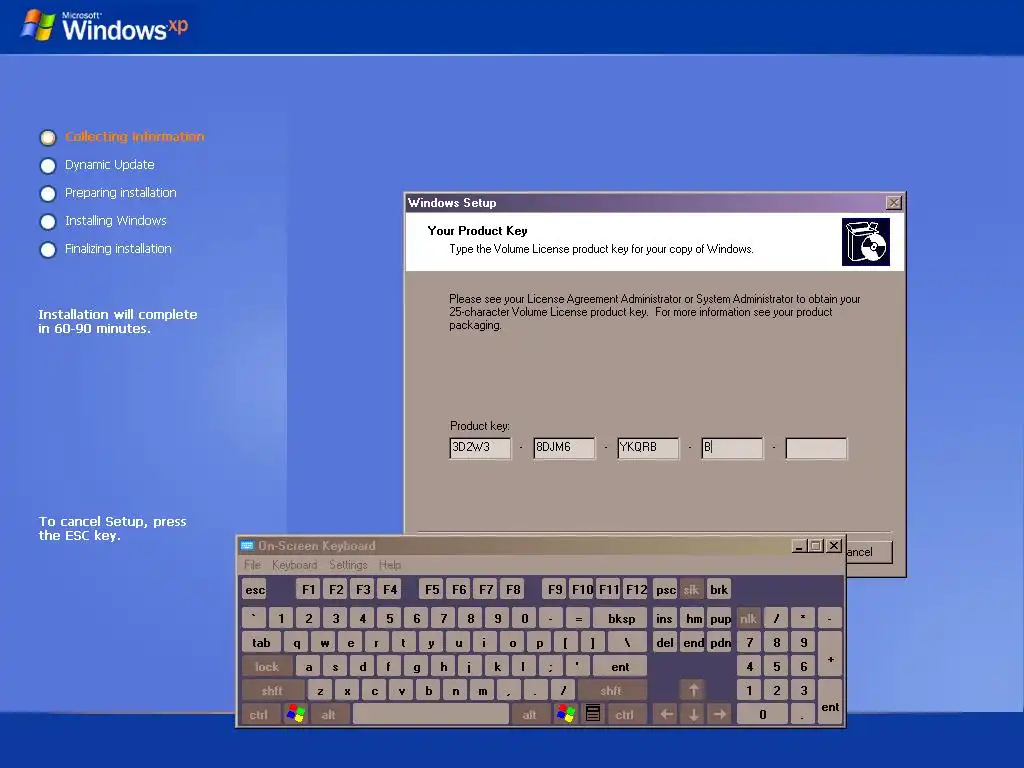This screenshot has height=768, width=1024.
Task: Click the space bar key
Action: click(431, 714)
